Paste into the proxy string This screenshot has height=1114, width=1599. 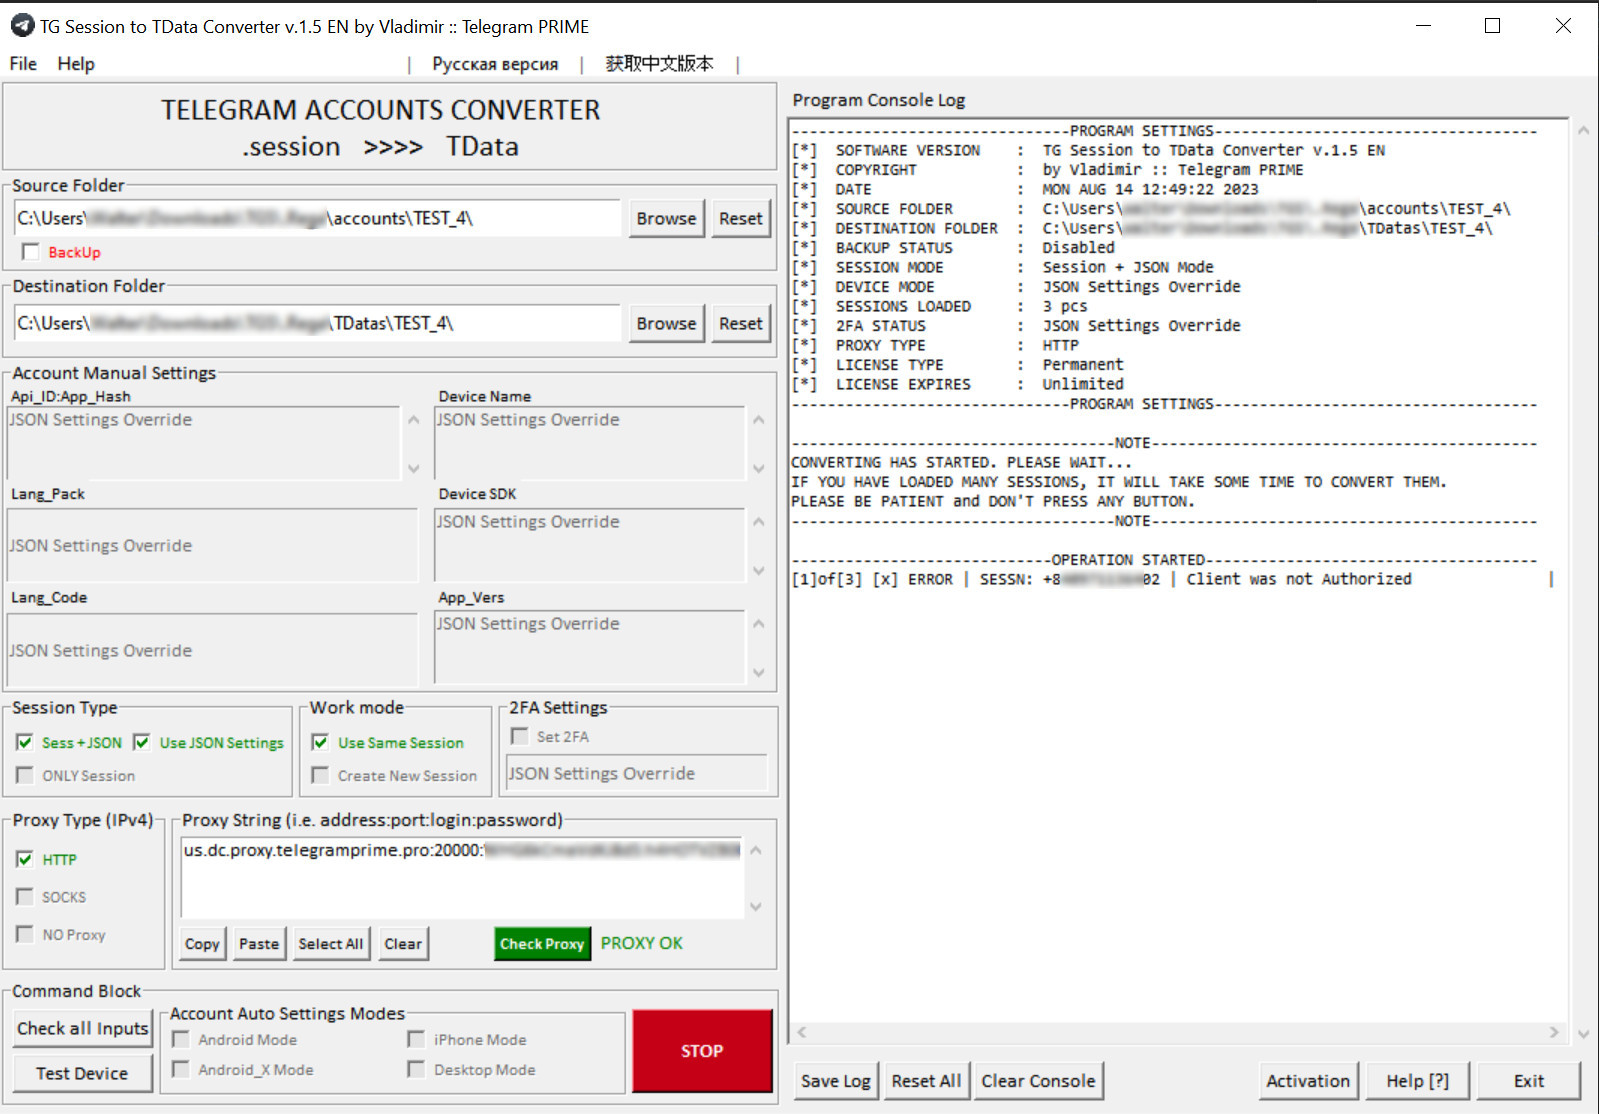click(x=259, y=944)
